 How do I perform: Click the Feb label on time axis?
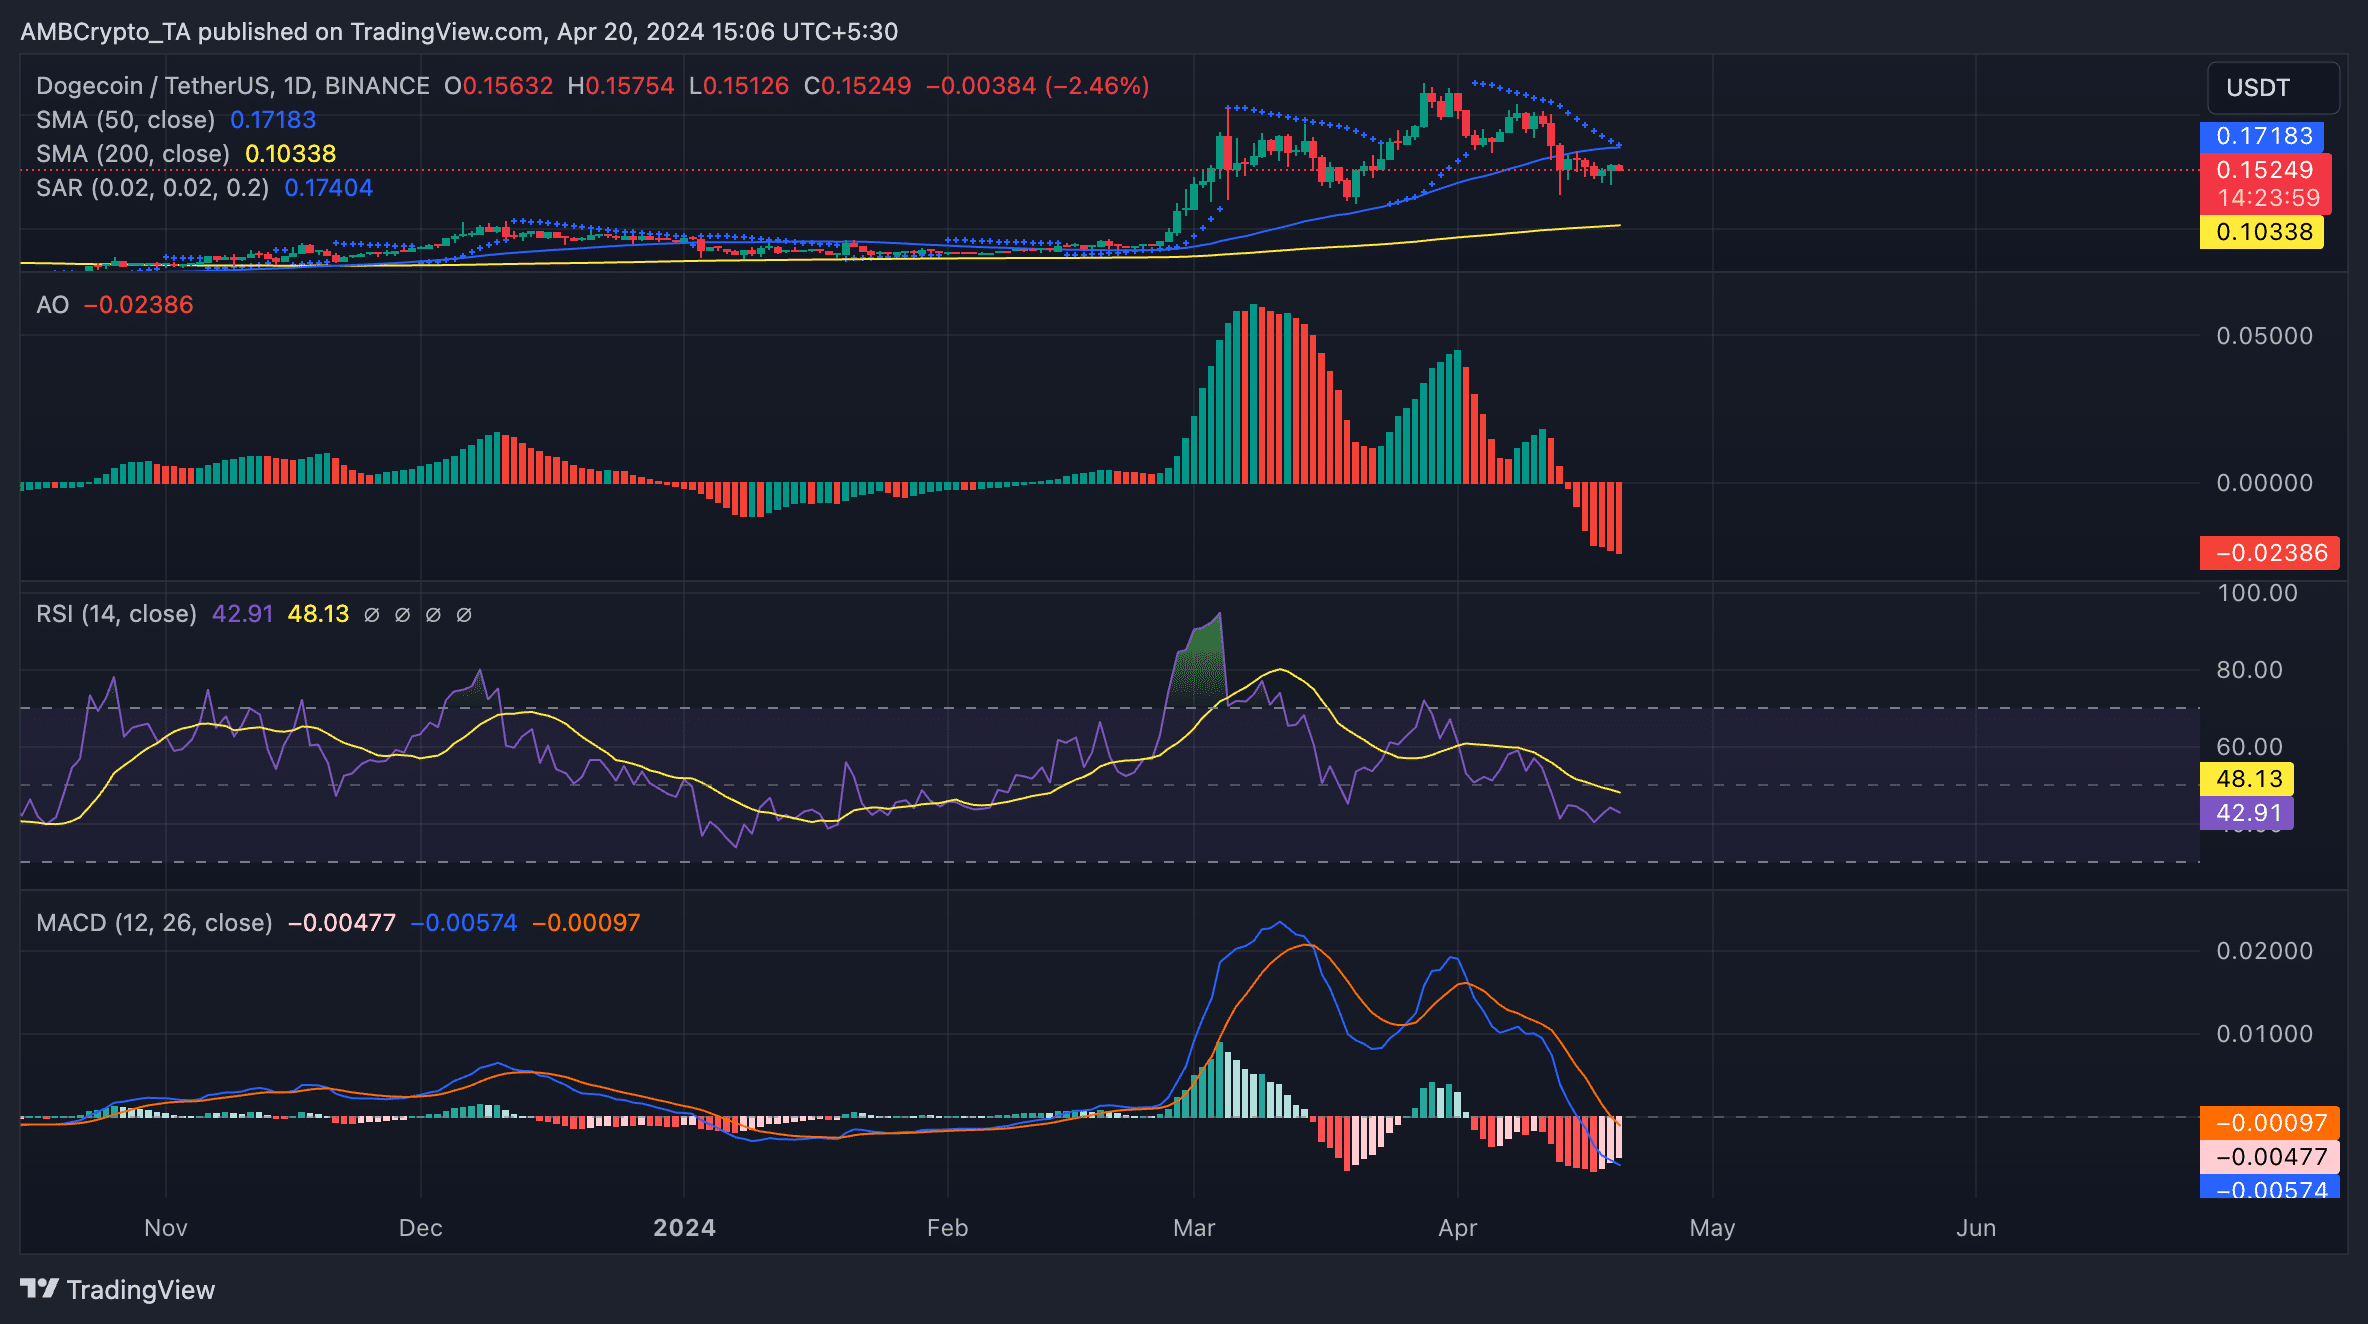pyautogui.click(x=947, y=1228)
